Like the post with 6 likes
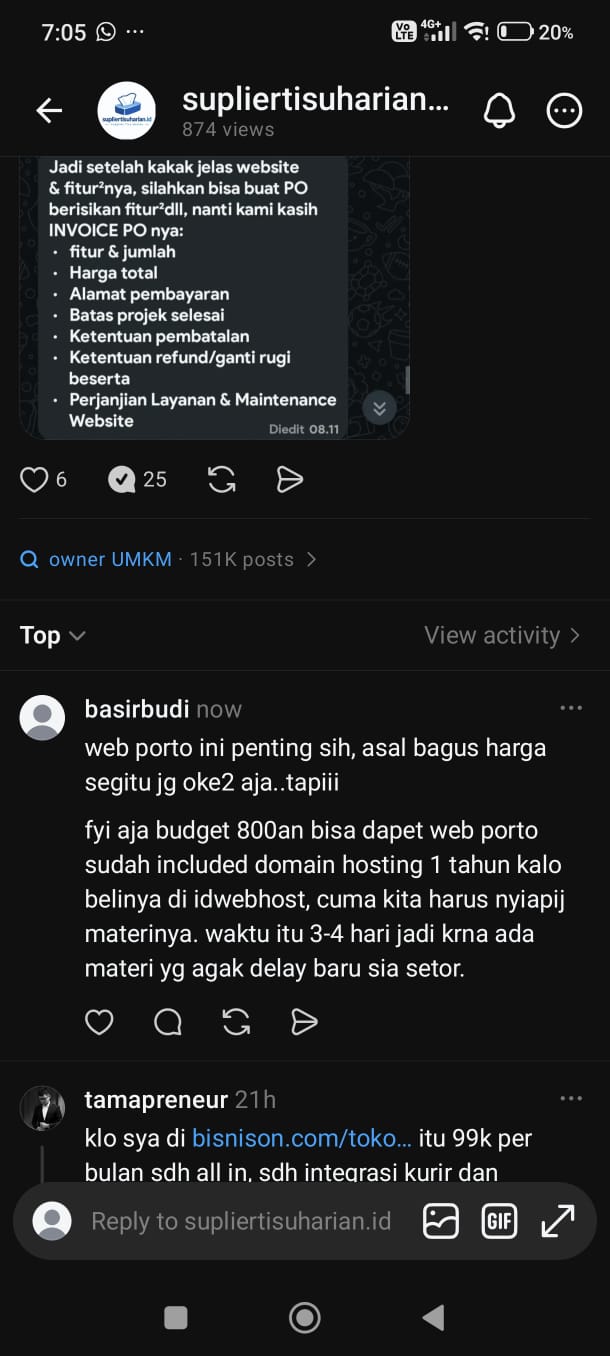The height and width of the screenshot is (1356, 610). [34, 480]
